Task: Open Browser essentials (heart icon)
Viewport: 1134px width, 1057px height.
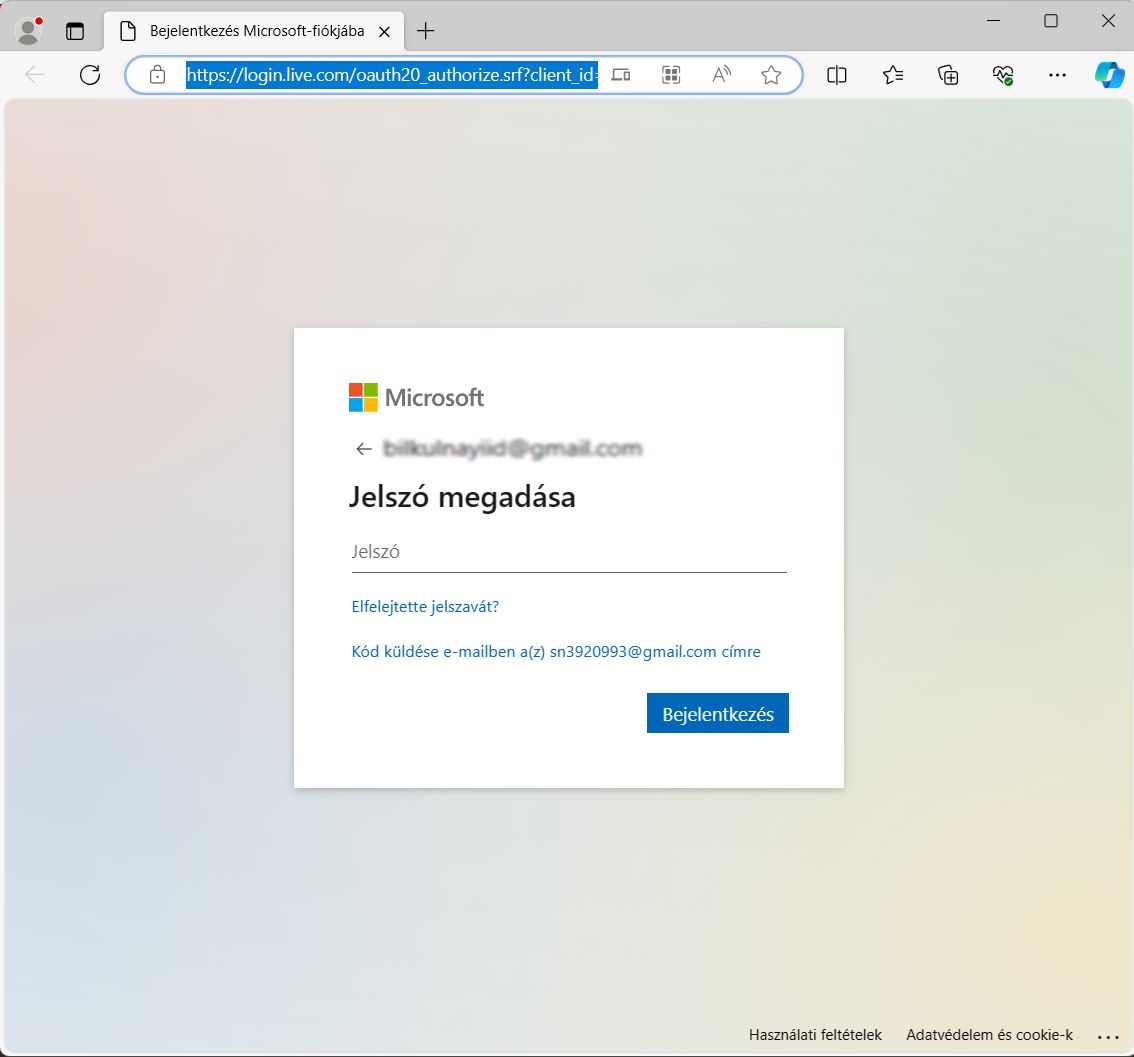Action: click(1002, 74)
